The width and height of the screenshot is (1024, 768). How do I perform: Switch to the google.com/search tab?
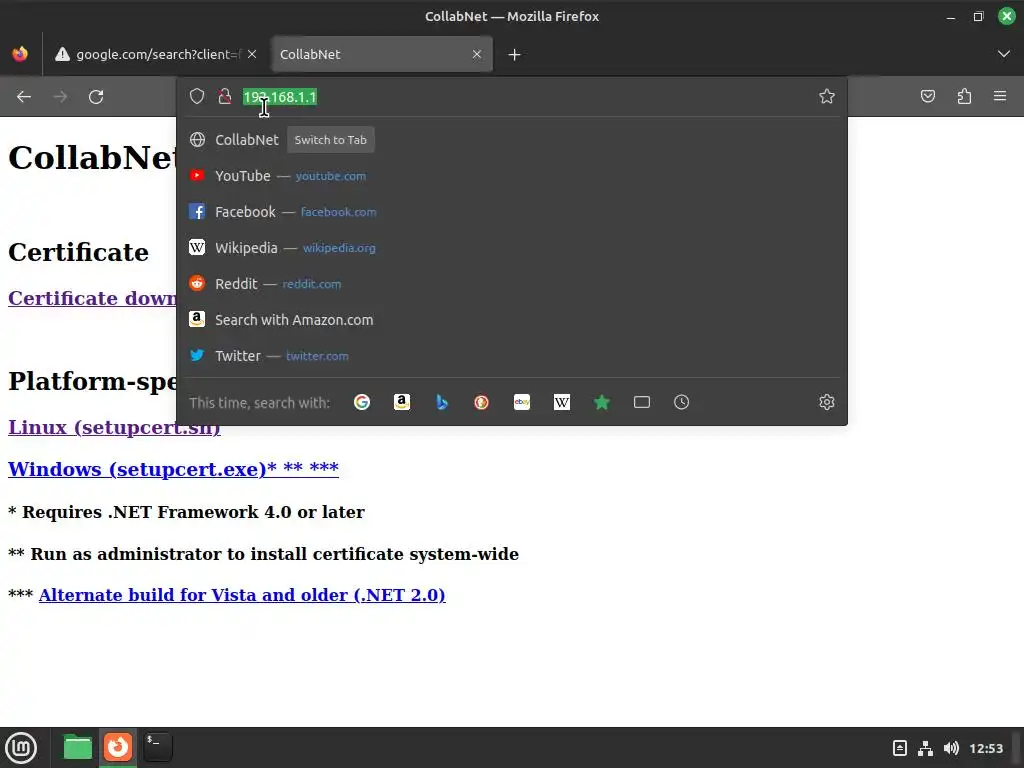click(x=156, y=54)
